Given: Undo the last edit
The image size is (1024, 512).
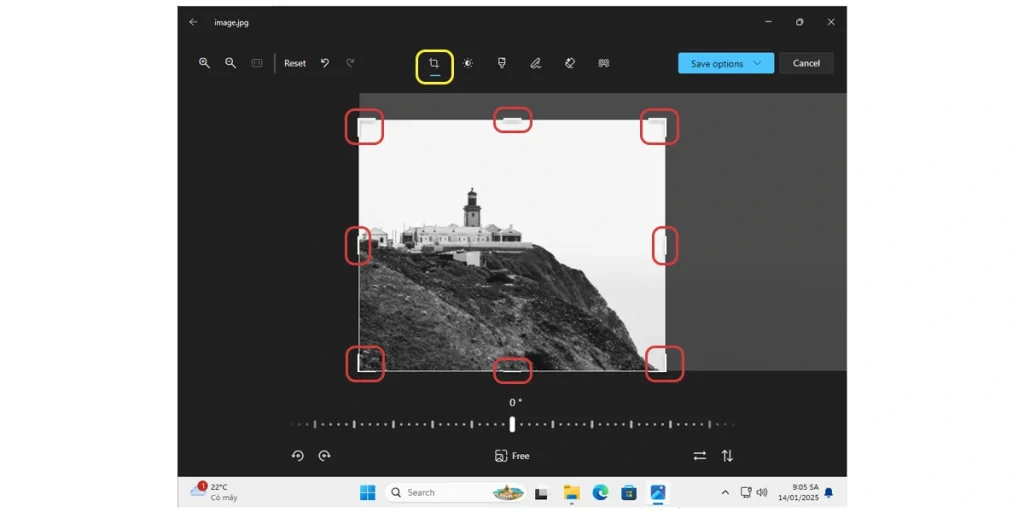Looking at the screenshot, I should pyautogui.click(x=325, y=63).
